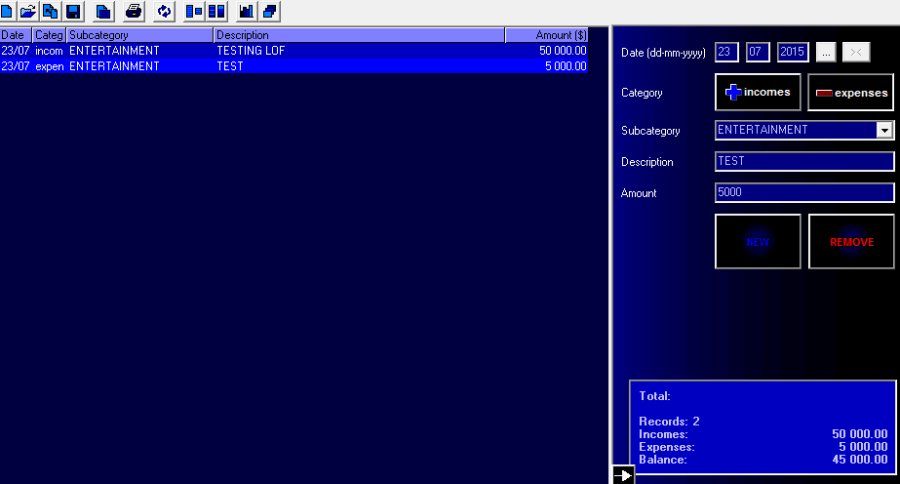Click the red REMOVE button

coord(851,242)
